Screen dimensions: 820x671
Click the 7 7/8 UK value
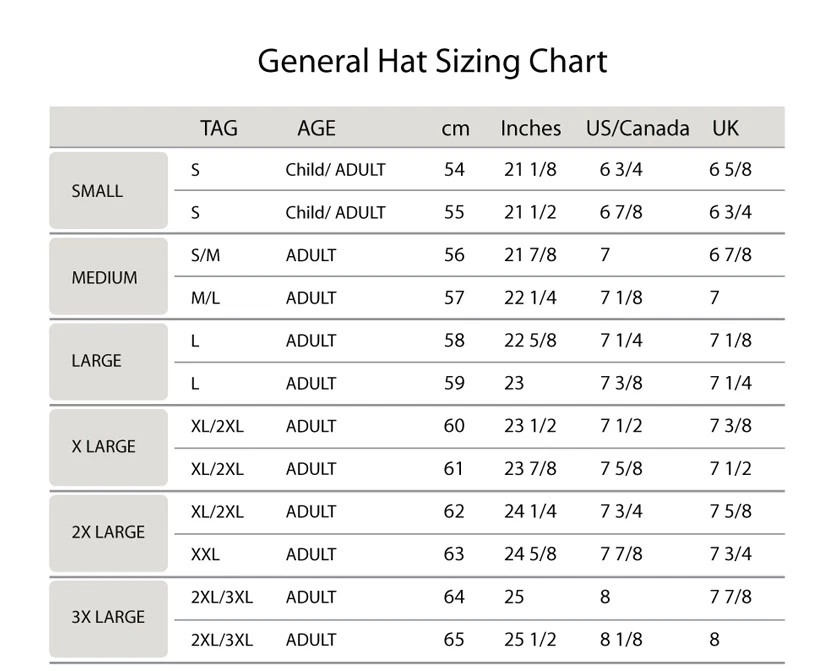tap(730, 597)
